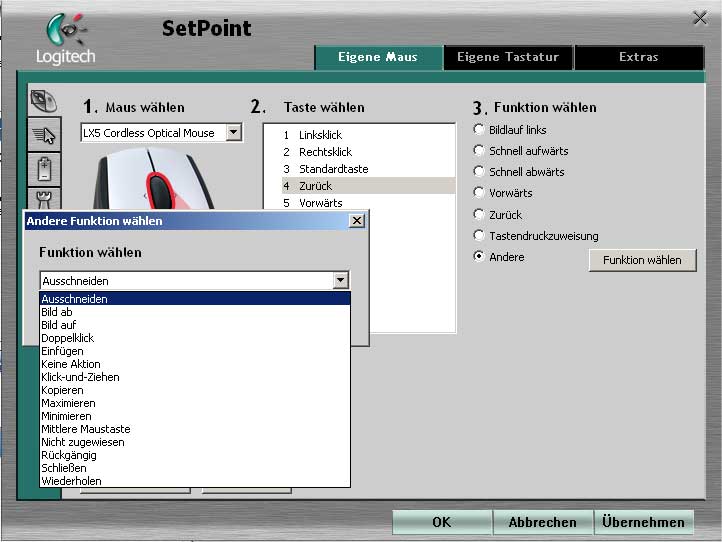Viewport: 722px width, 542px height.
Task: Pick Mittlere Maustaste from the list
Action: coord(195,429)
